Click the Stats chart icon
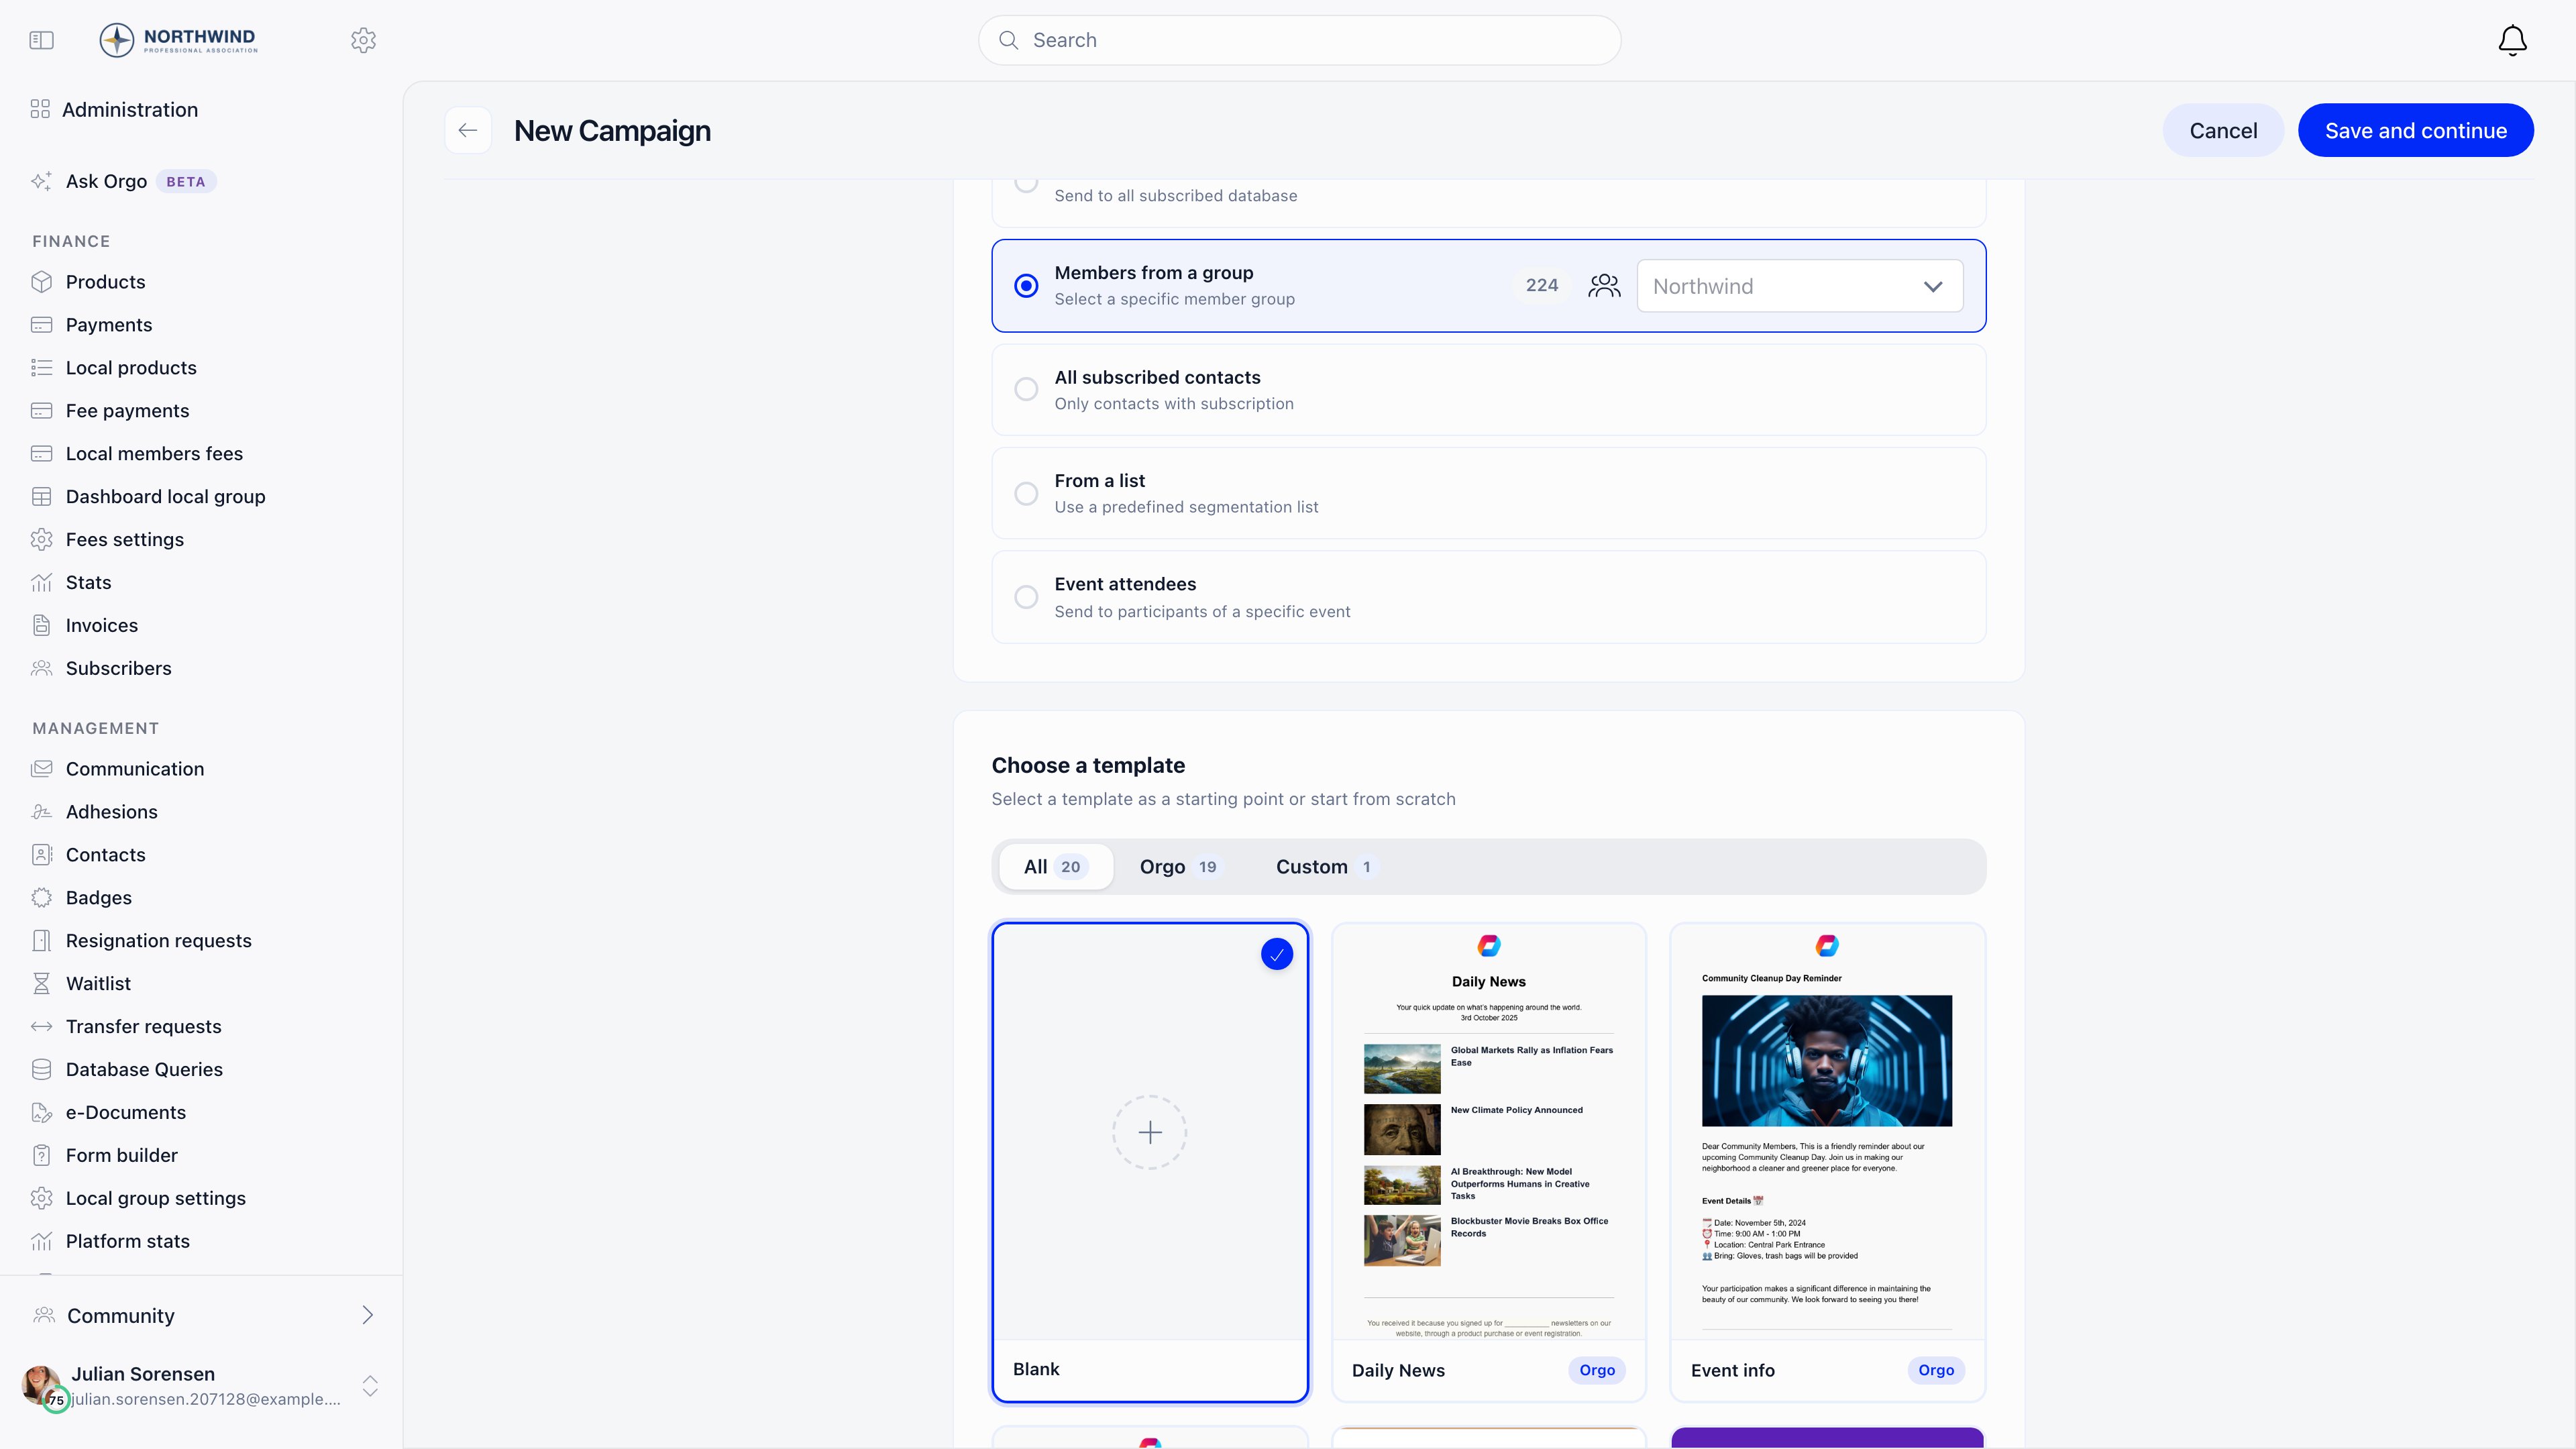 point(41,583)
